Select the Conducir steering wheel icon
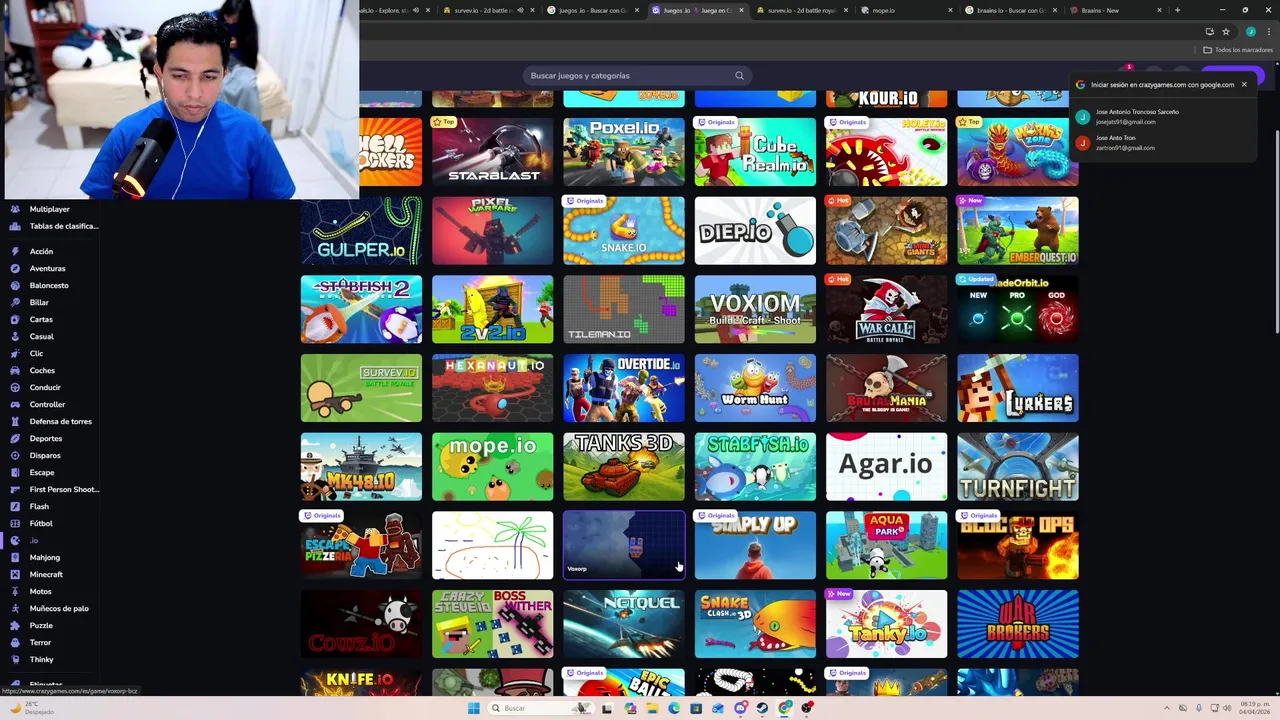1280x720 pixels. pos(15,387)
